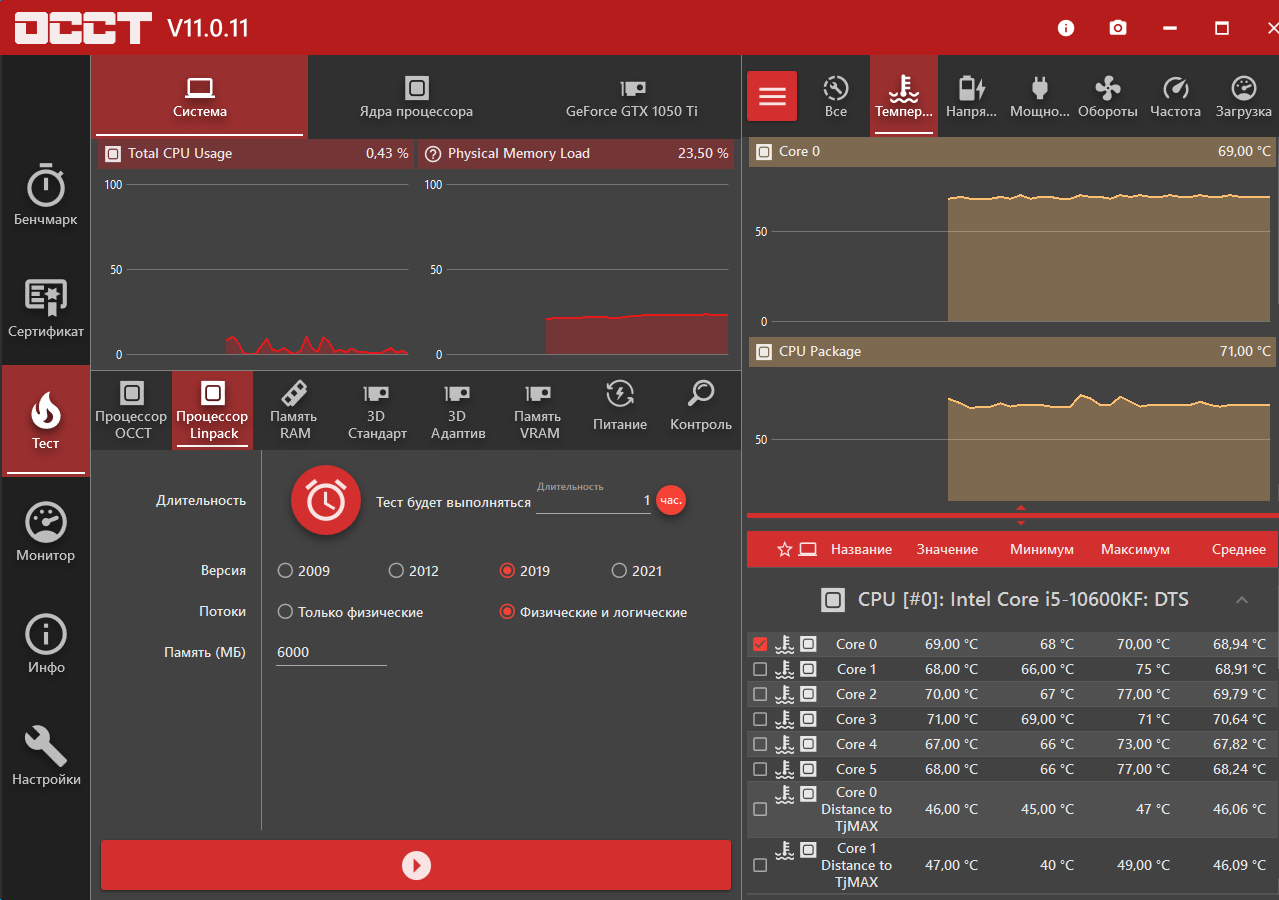This screenshot has width=1279, height=900.
Task: Switch to the Система tab
Action: coord(199,97)
